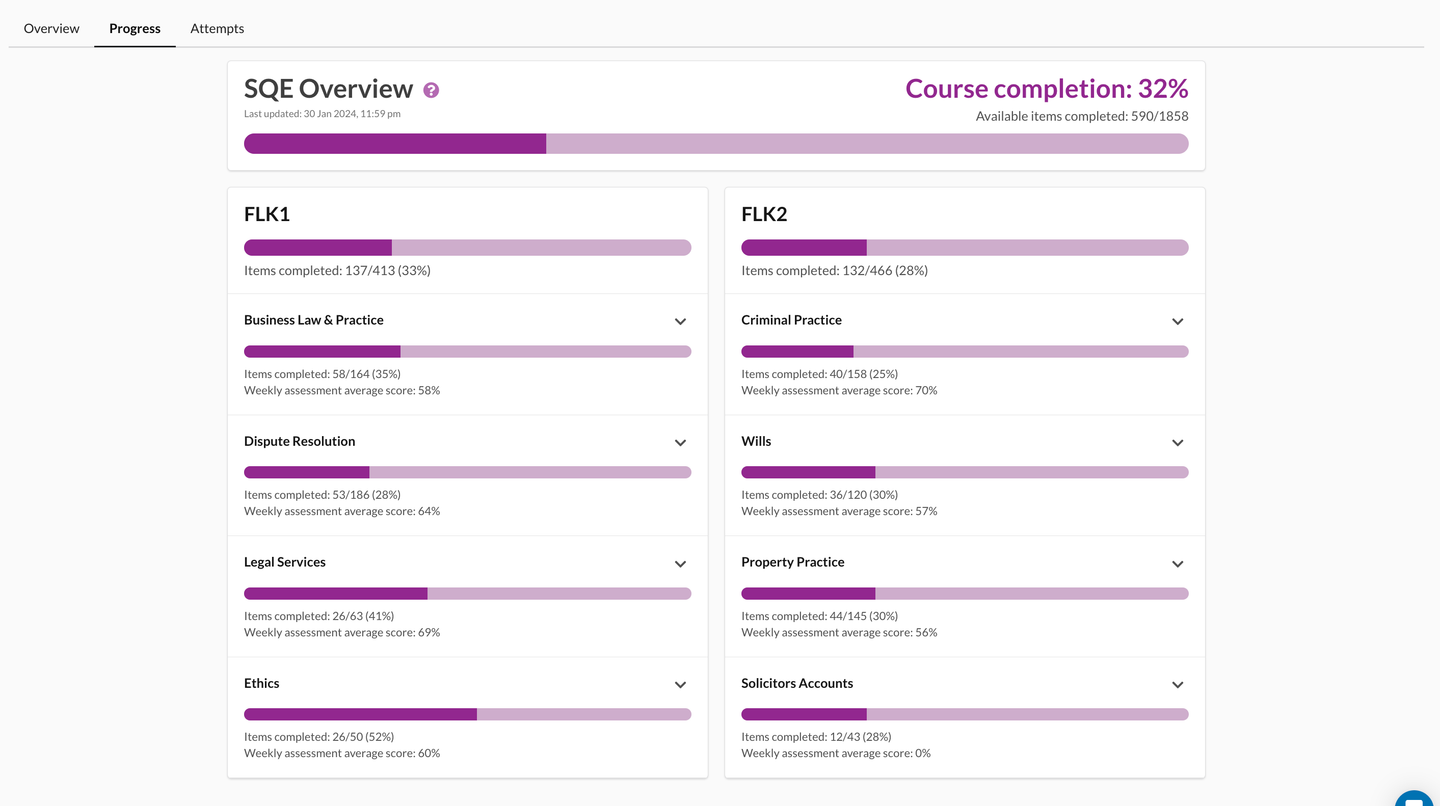Select the Progress tab

(x=134, y=28)
